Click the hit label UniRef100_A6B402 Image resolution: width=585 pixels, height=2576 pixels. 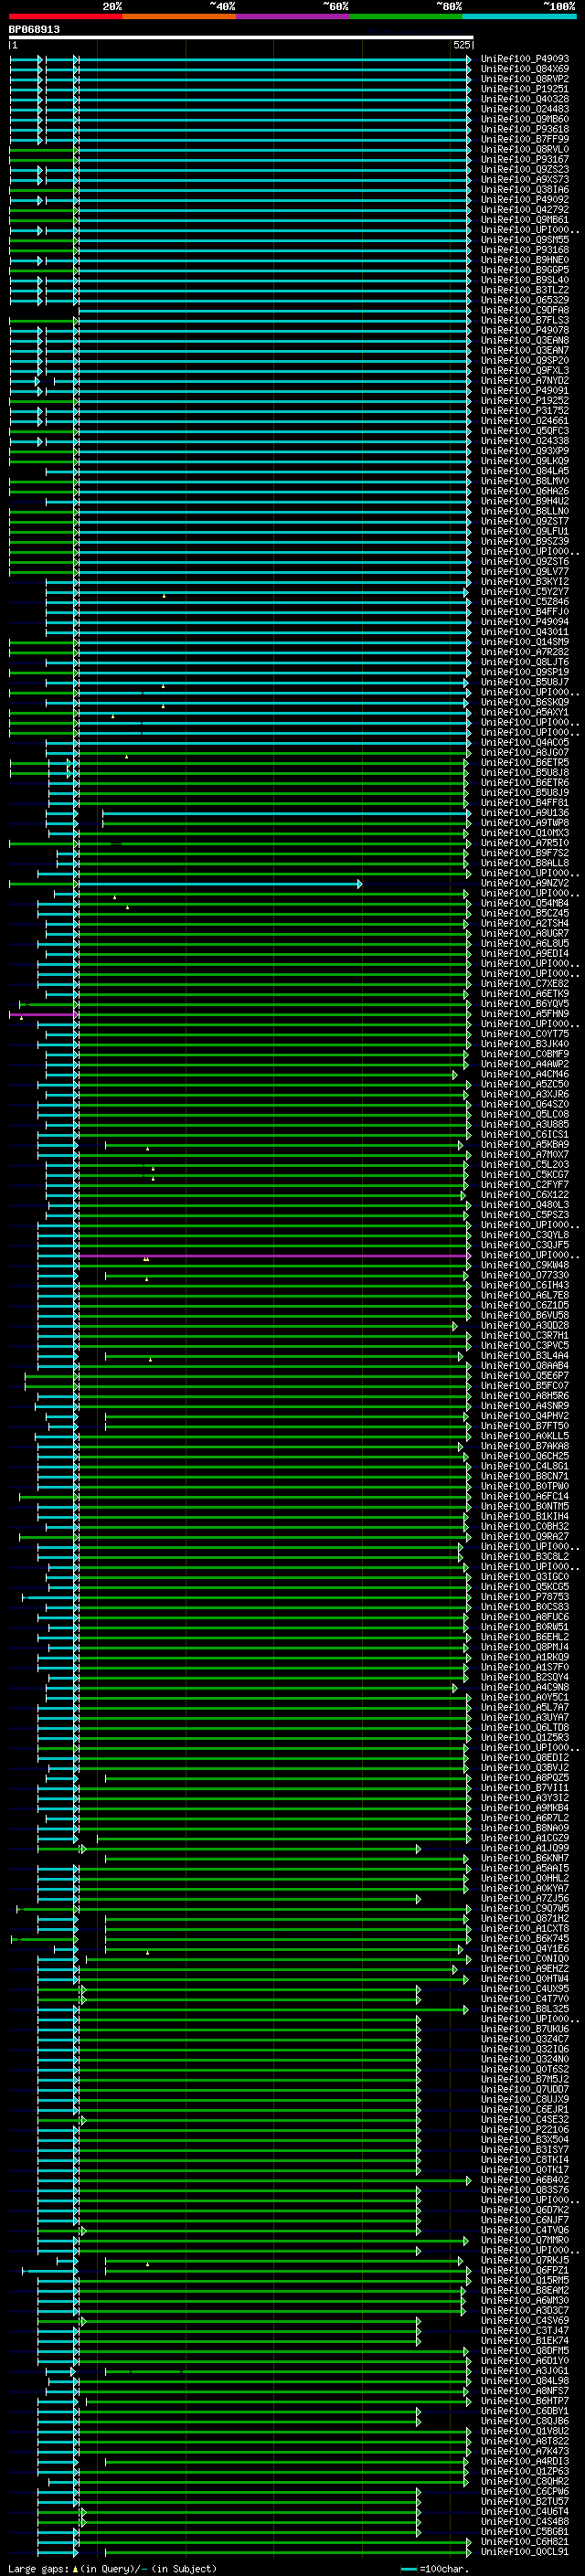[525, 2180]
